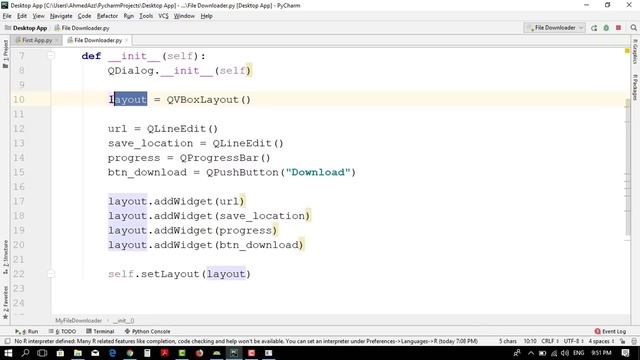This screenshot has height=360, width=640.
Task: Open the VCS menu
Action: click(x=163, y=16)
